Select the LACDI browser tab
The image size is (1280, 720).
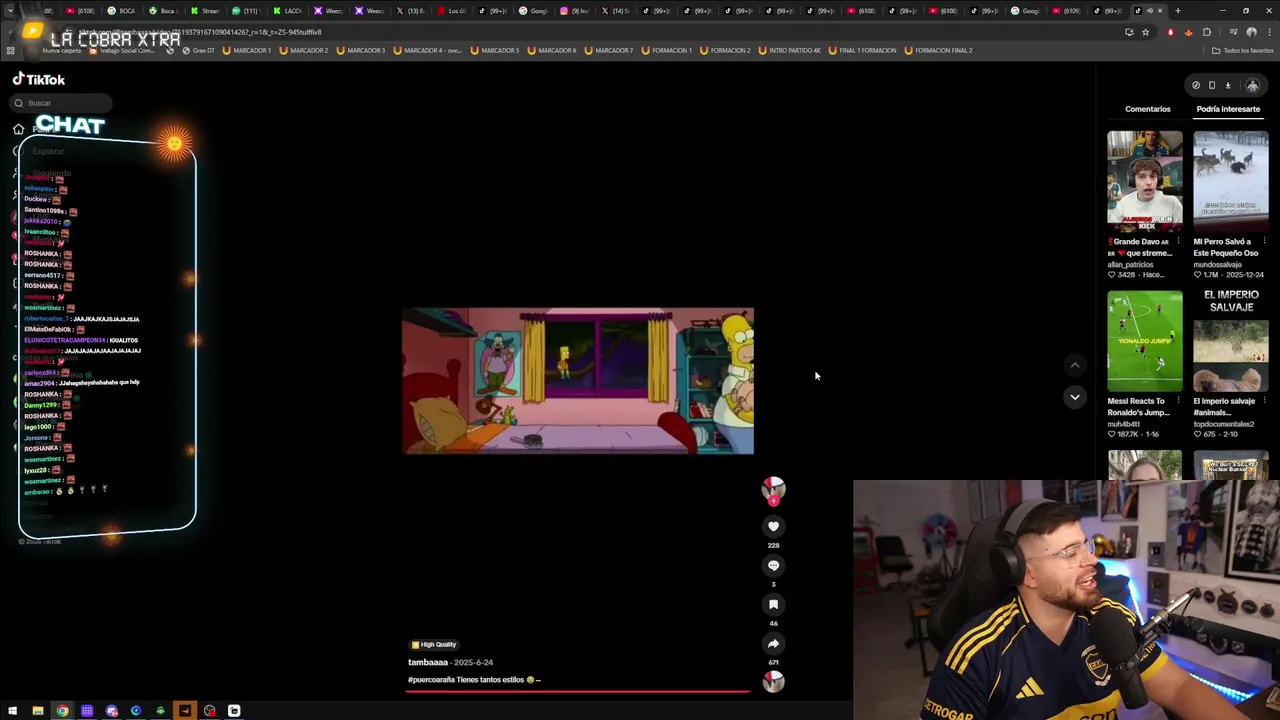[287, 11]
